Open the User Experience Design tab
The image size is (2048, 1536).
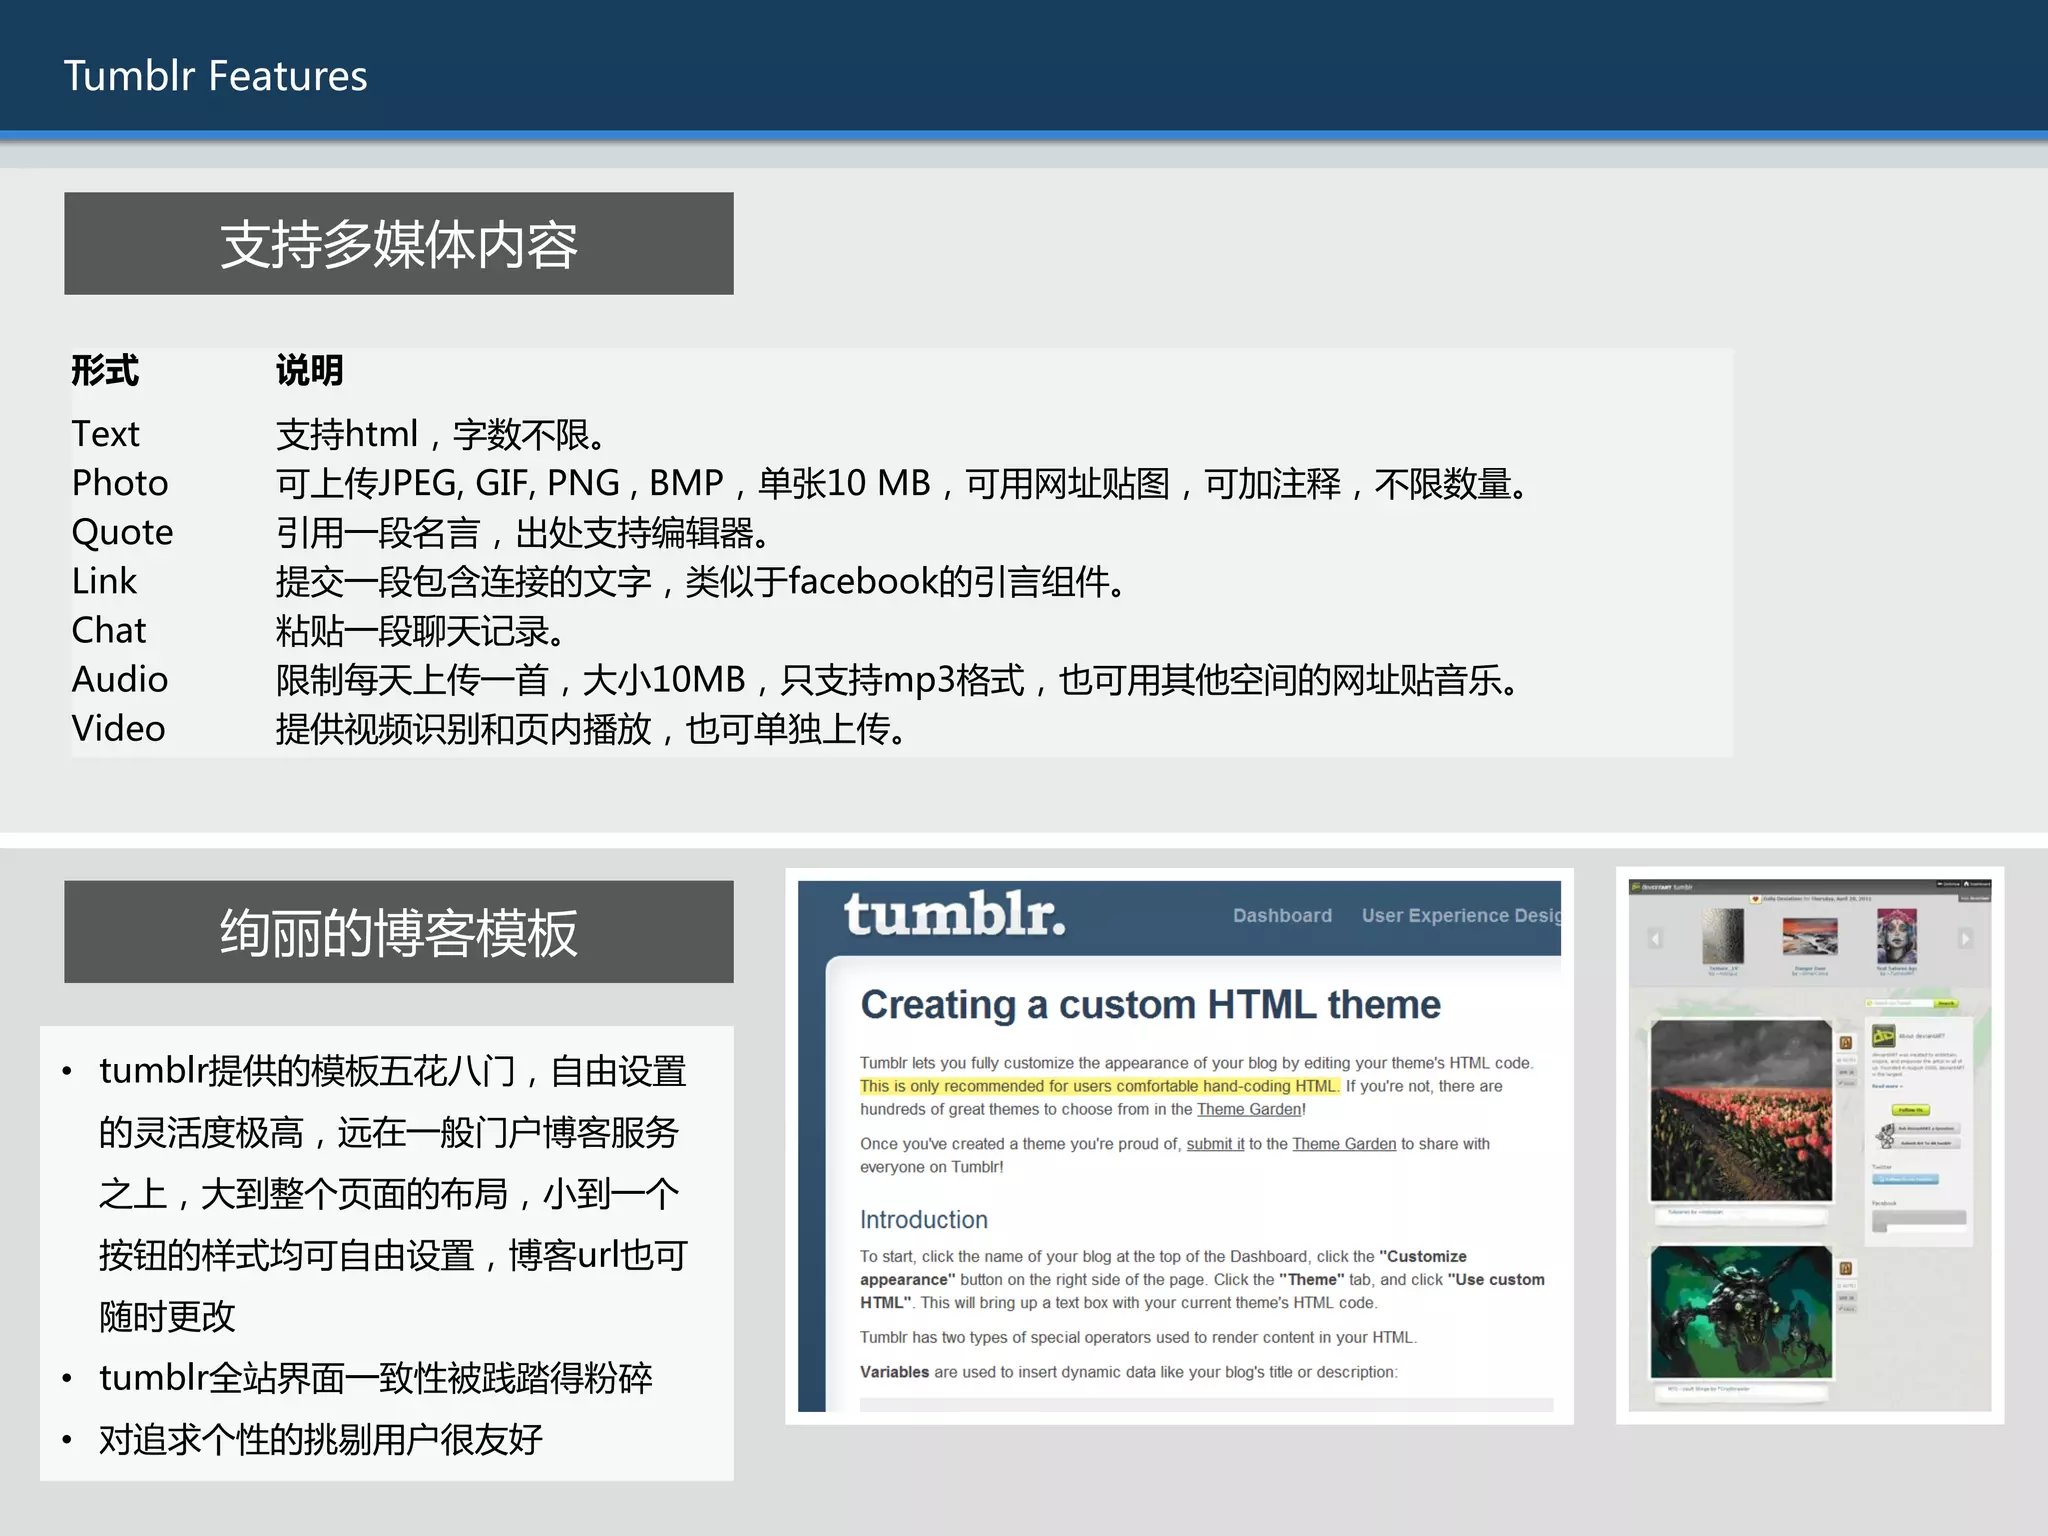tap(1460, 915)
